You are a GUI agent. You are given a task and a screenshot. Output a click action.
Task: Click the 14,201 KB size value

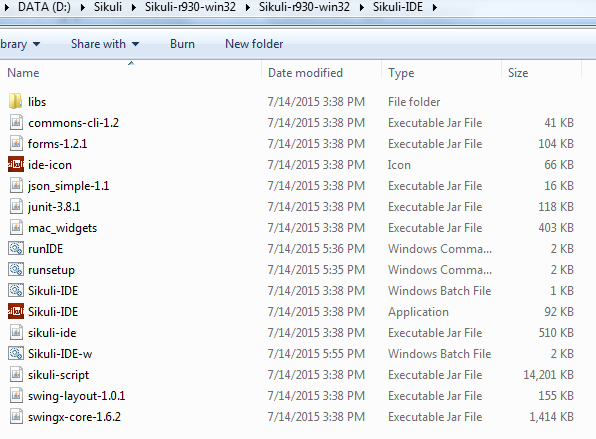pyautogui.click(x=548, y=375)
